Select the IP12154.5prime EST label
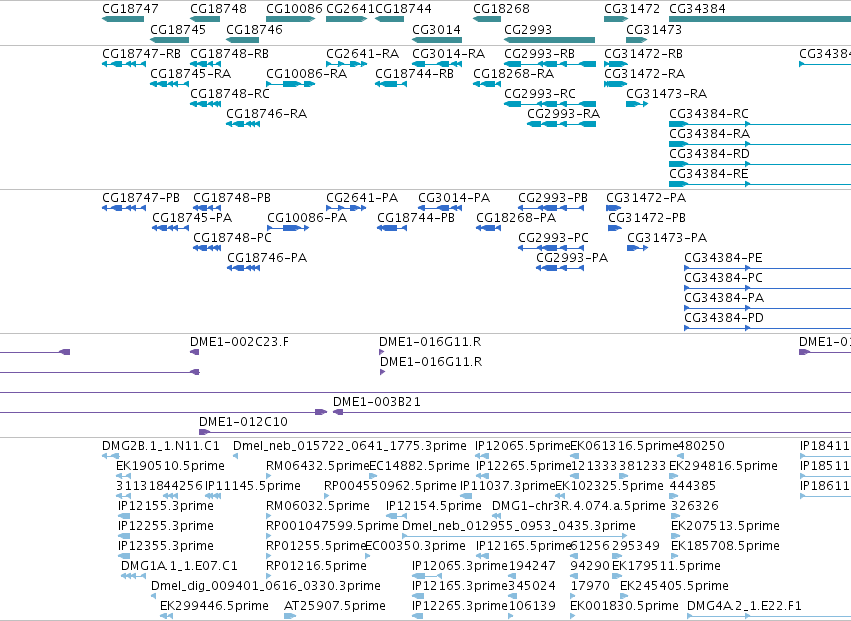The height and width of the screenshot is (621, 851). pyautogui.click(x=434, y=506)
